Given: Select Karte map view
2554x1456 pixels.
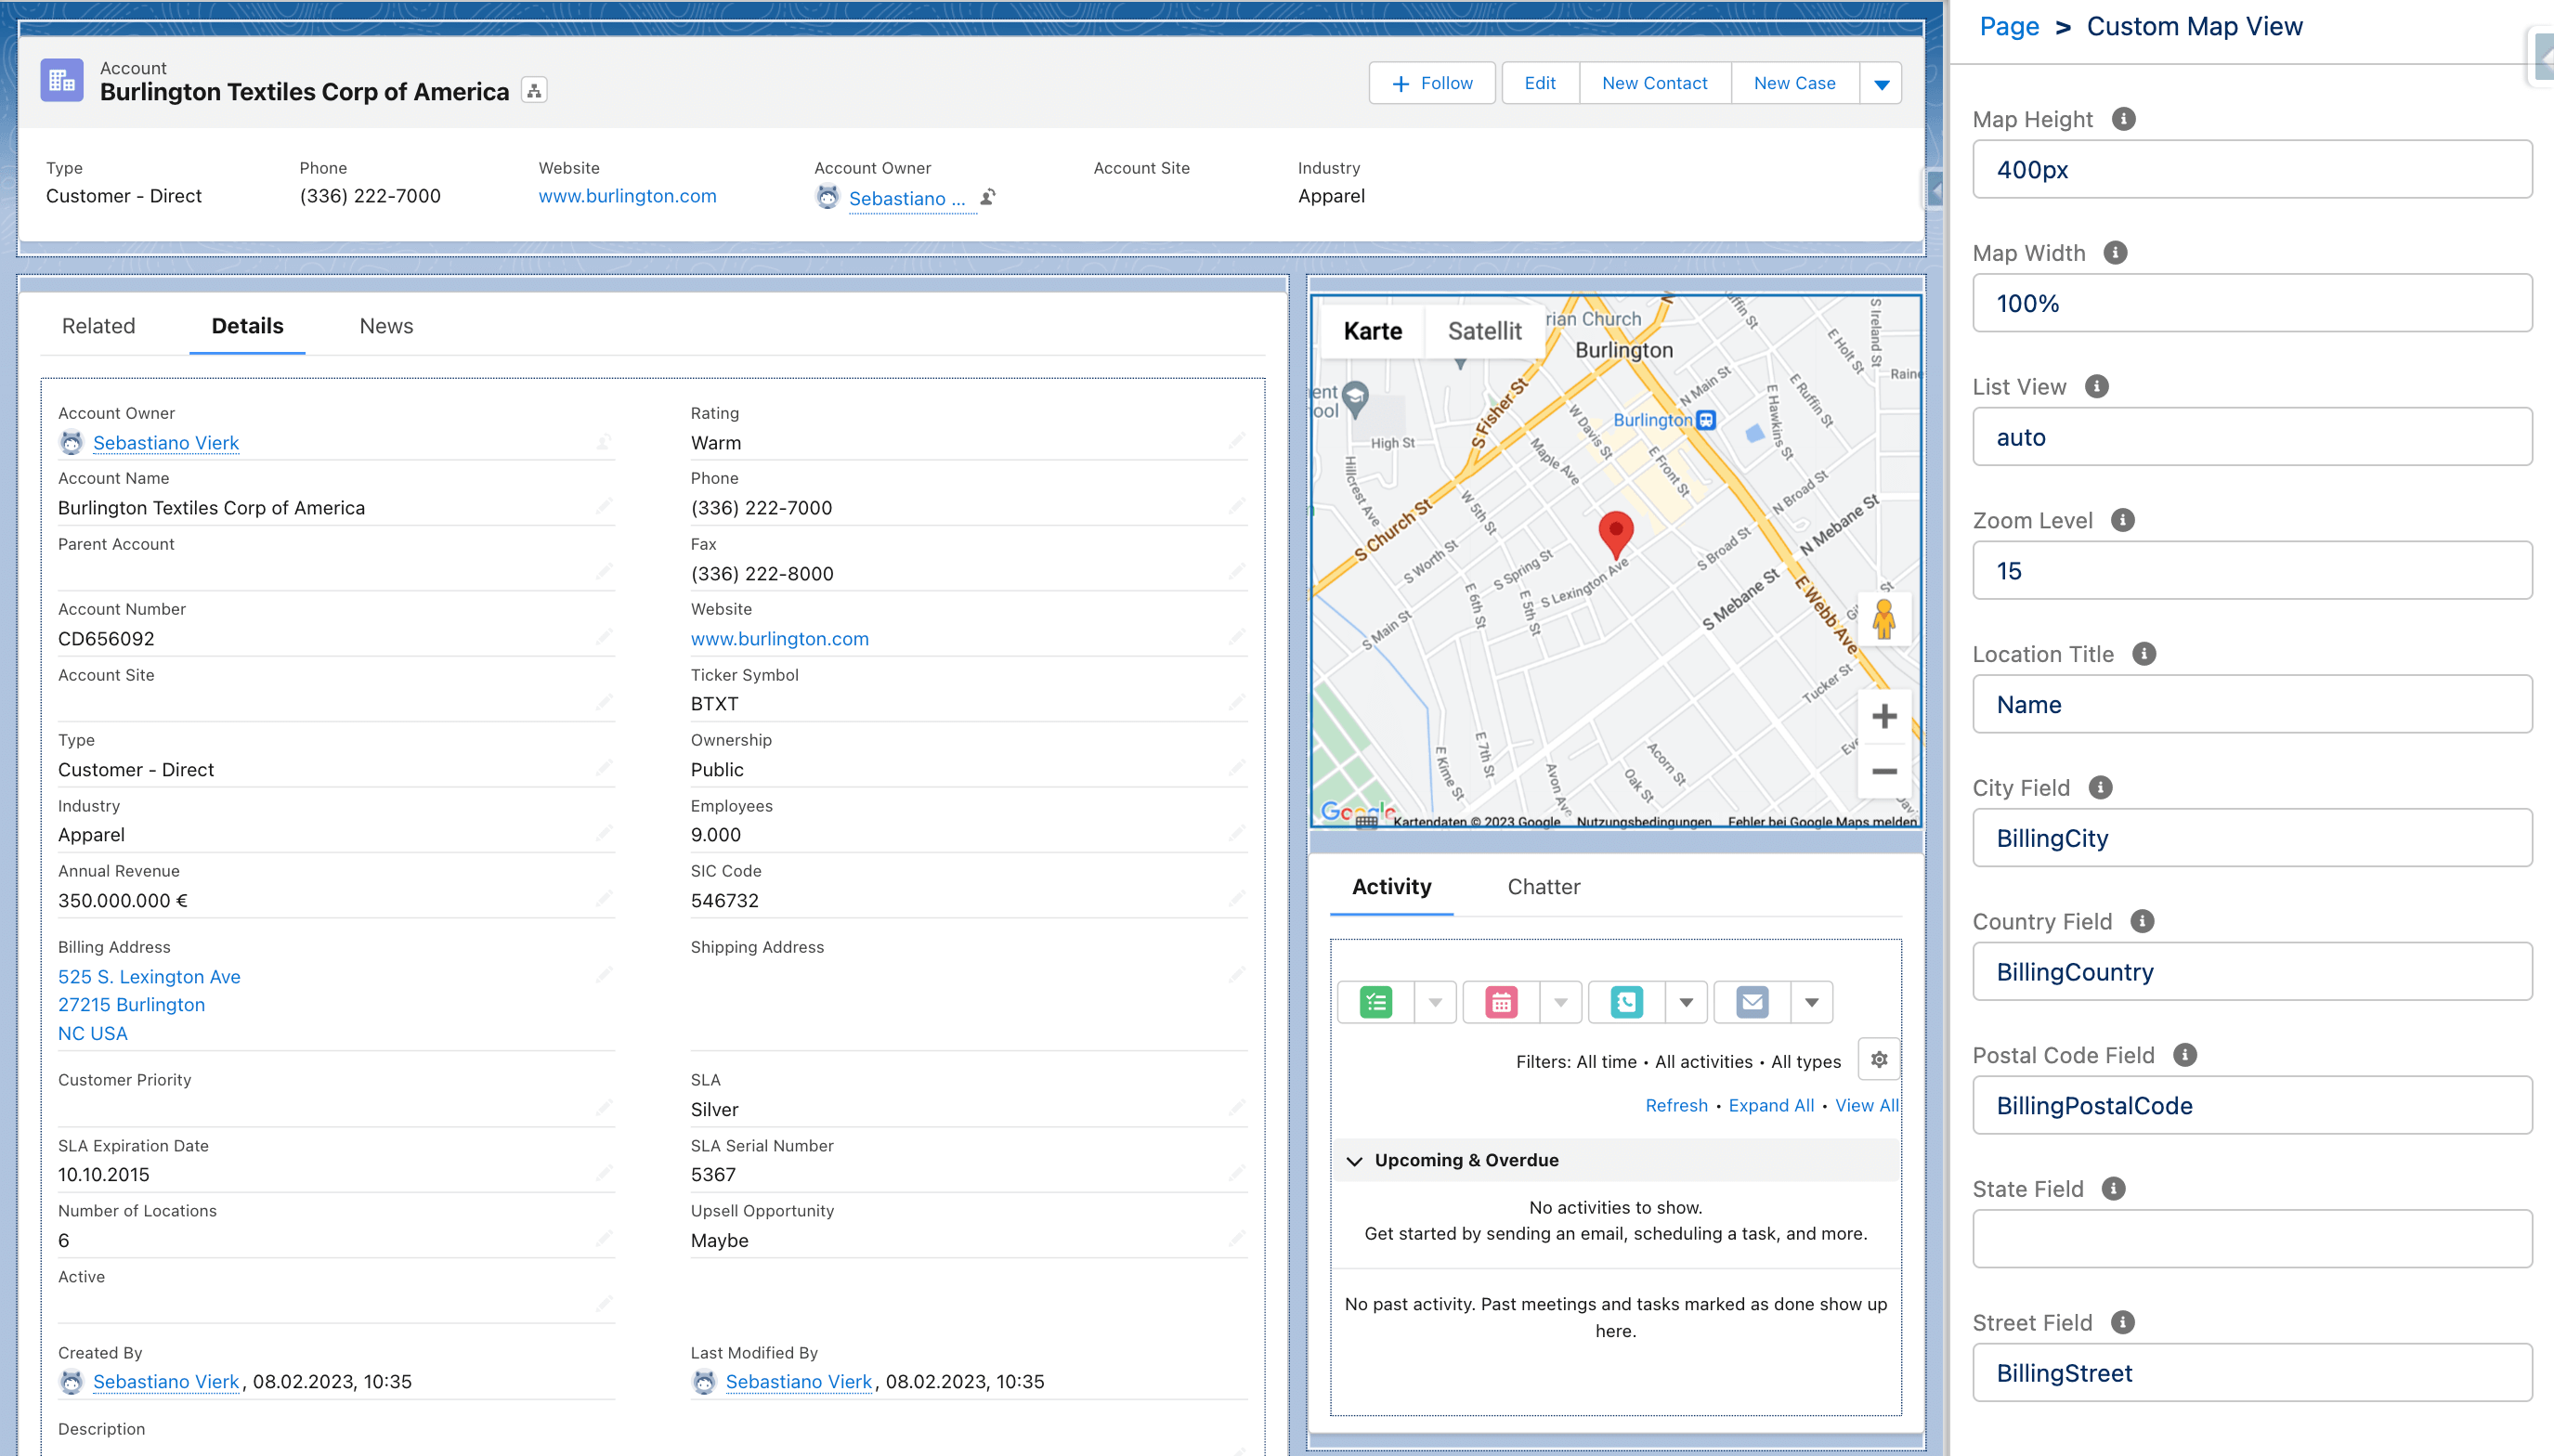Looking at the screenshot, I should [x=1372, y=331].
